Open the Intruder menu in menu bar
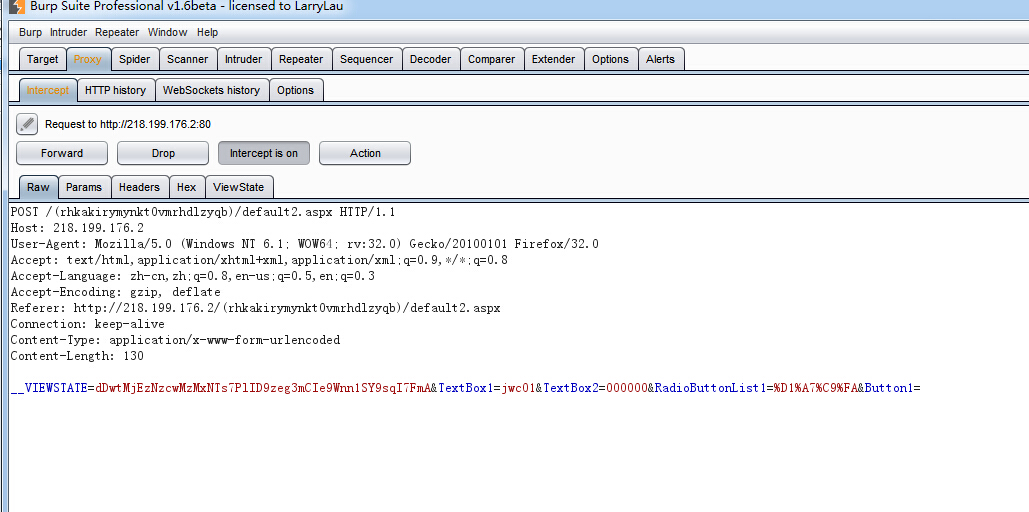This screenshot has height=512, width=1029. coord(68,32)
